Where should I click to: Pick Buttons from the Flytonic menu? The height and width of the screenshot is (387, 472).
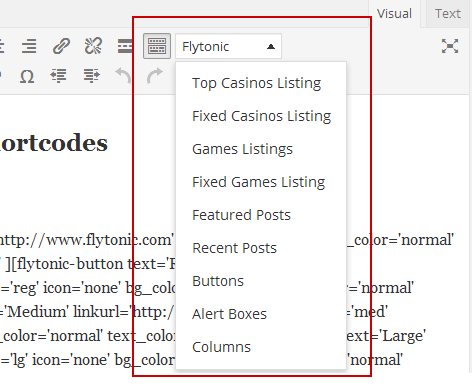pos(261,281)
